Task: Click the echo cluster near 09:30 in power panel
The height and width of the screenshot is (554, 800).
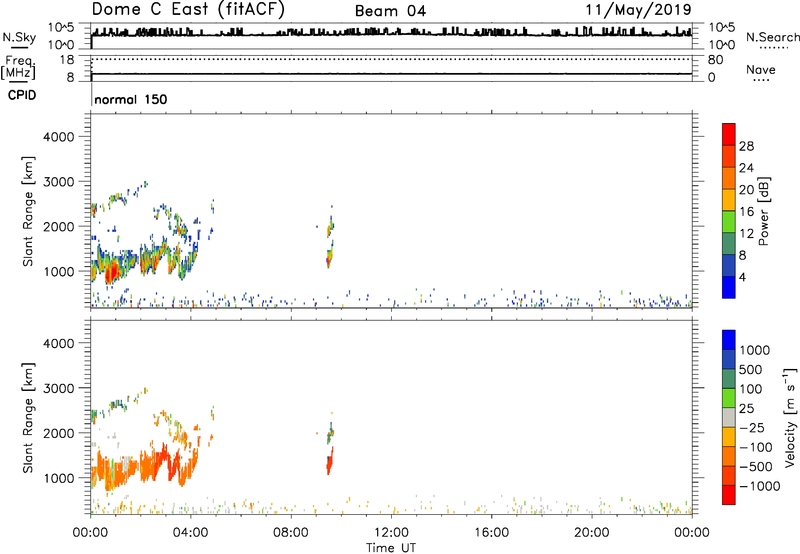Action: [x=330, y=240]
